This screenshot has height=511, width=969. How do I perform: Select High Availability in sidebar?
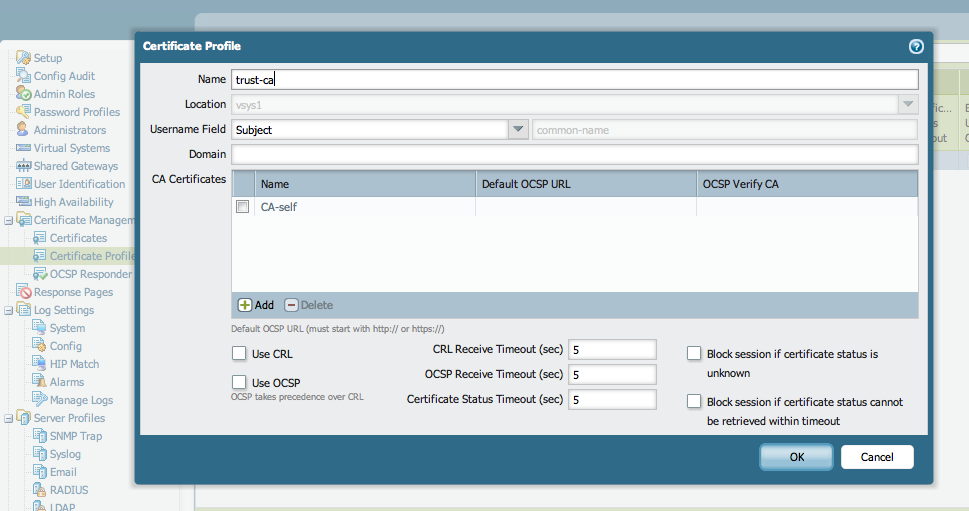click(73, 202)
